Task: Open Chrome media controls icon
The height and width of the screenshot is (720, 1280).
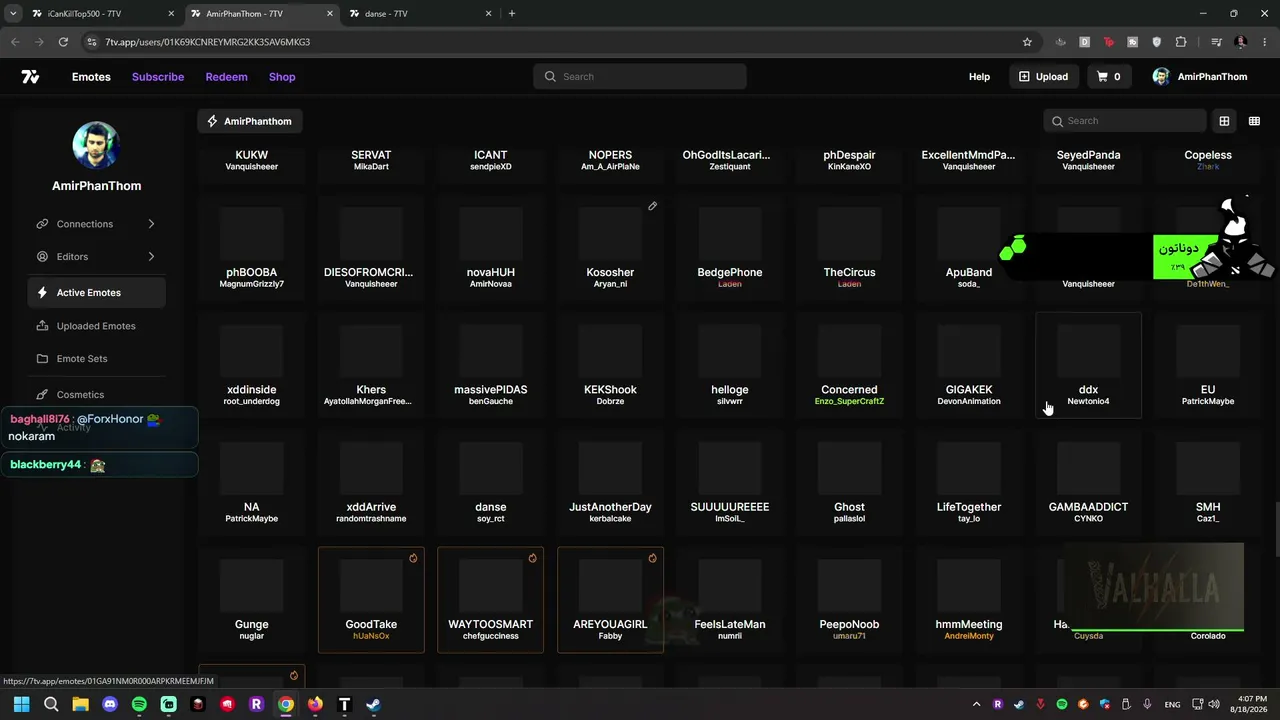Action: [x=1216, y=42]
